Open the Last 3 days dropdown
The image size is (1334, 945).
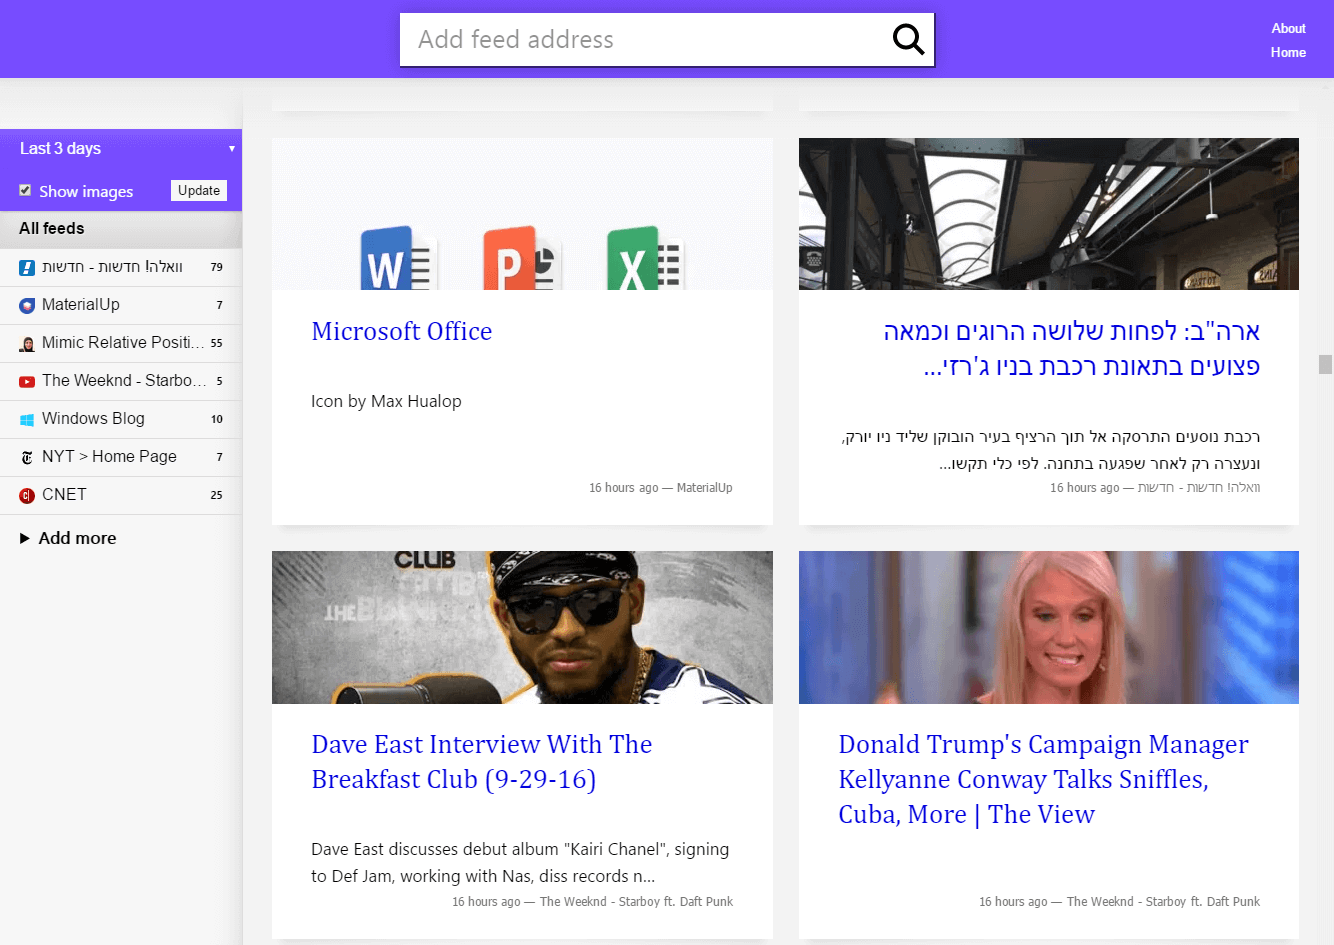point(120,148)
